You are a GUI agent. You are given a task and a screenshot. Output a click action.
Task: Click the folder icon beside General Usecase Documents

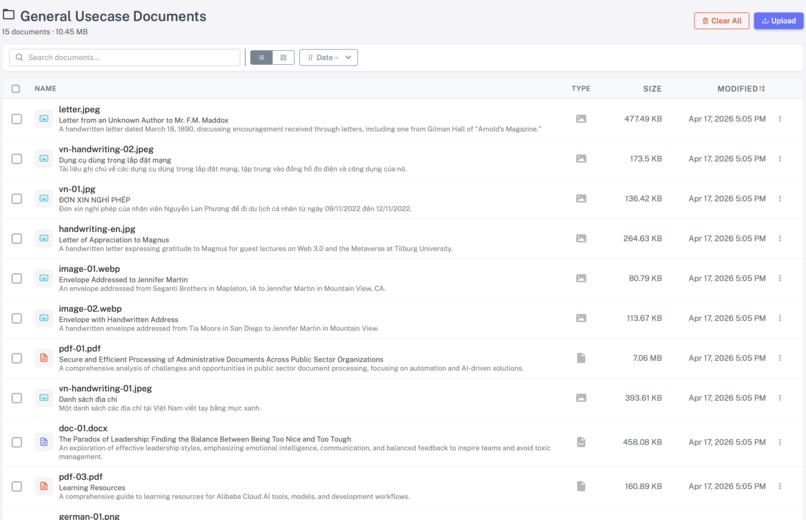pos(9,15)
